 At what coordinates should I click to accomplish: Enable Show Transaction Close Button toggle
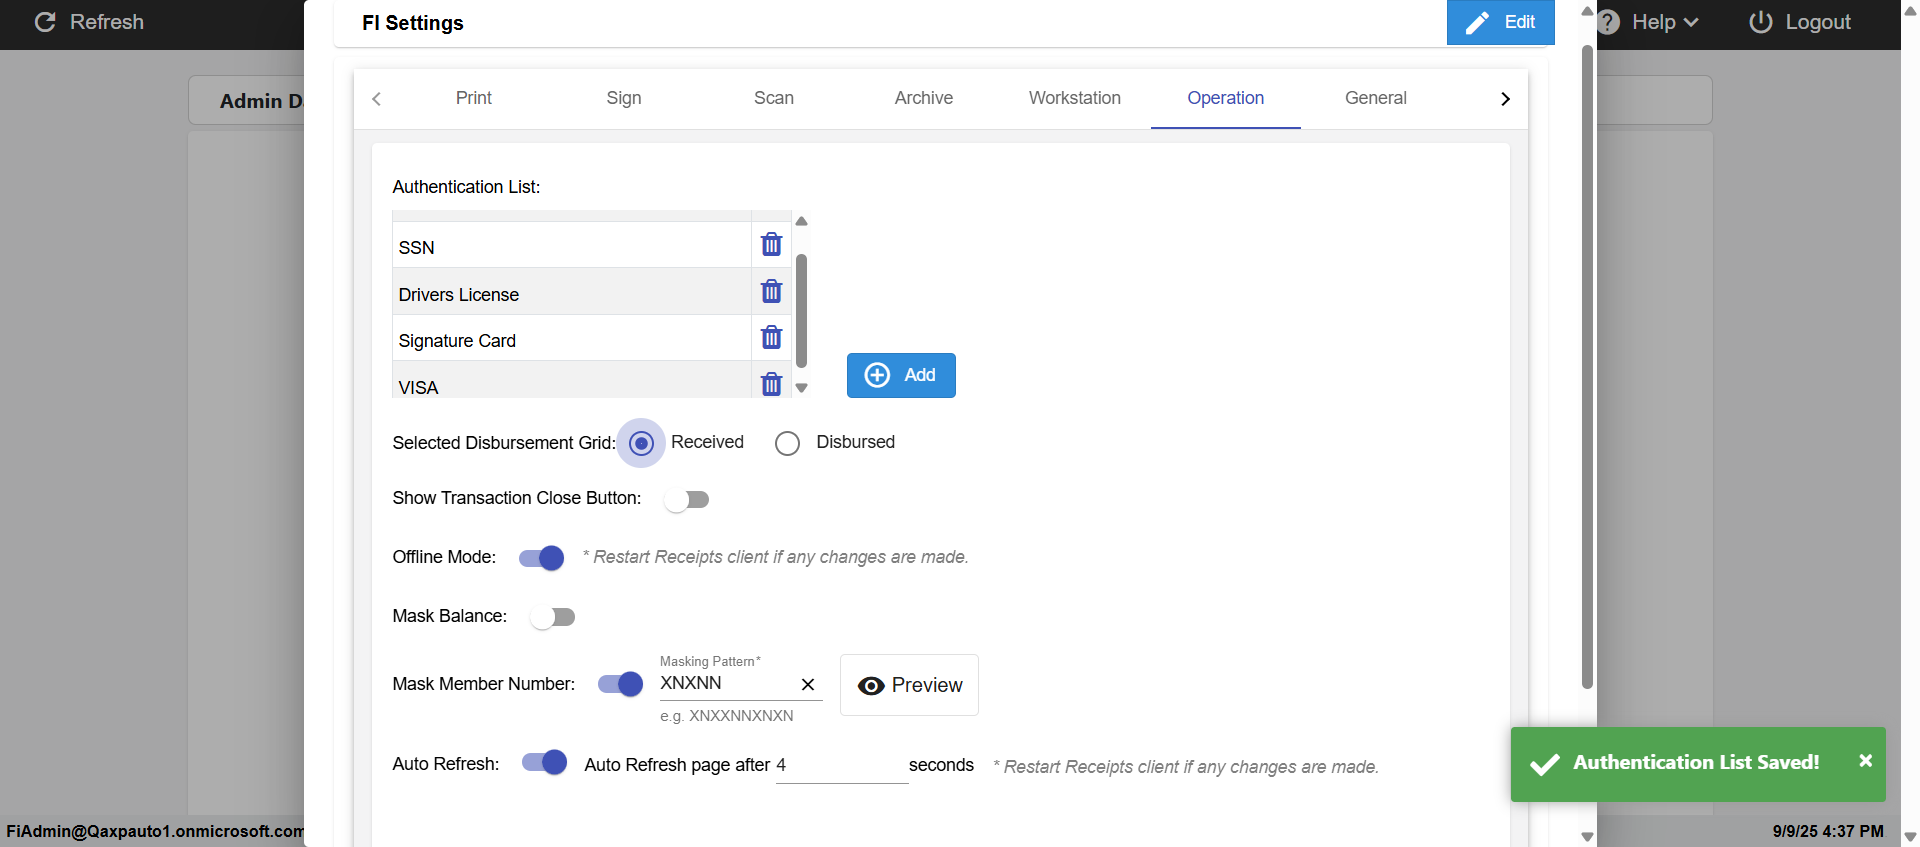[x=687, y=499]
